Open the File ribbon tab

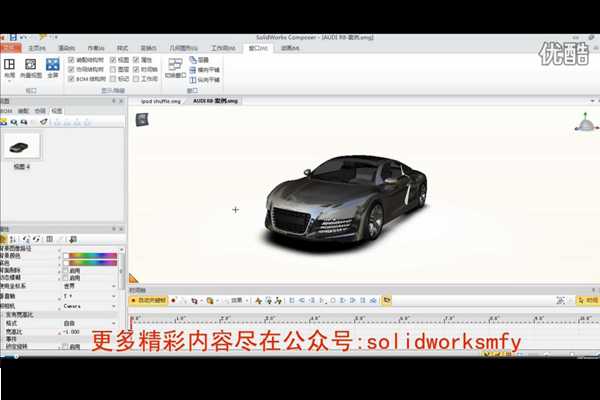[x=10, y=48]
